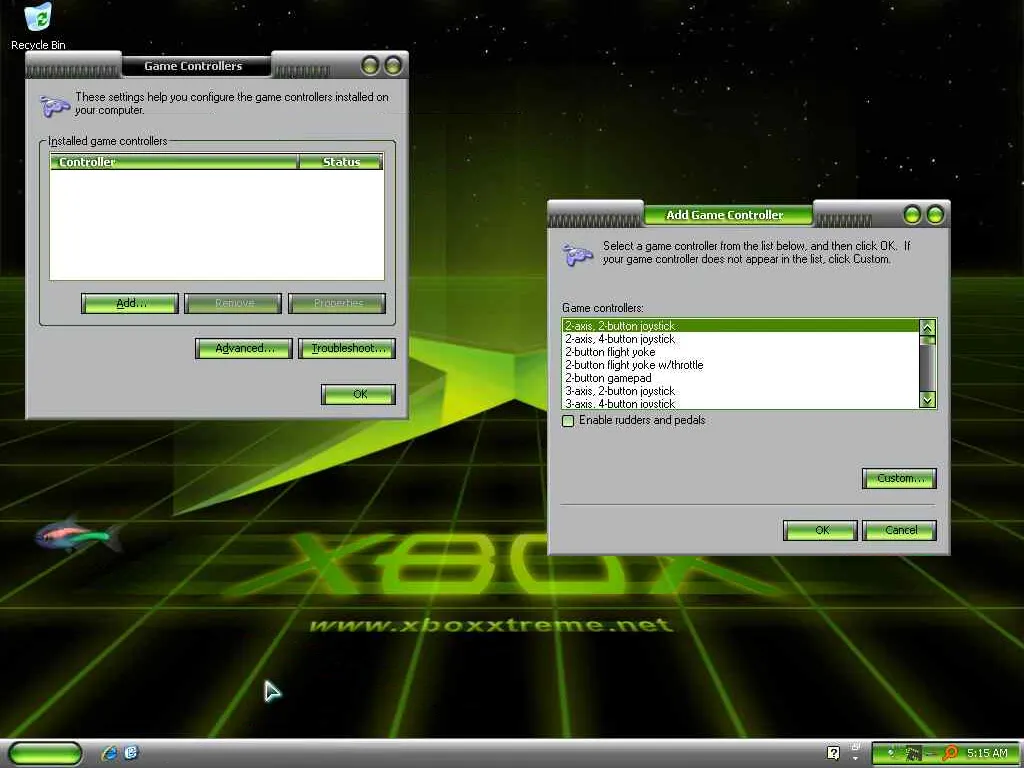Open the taskbar dropdown arrow below printer icon
The width and height of the screenshot is (1024, 768).
[856, 759]
